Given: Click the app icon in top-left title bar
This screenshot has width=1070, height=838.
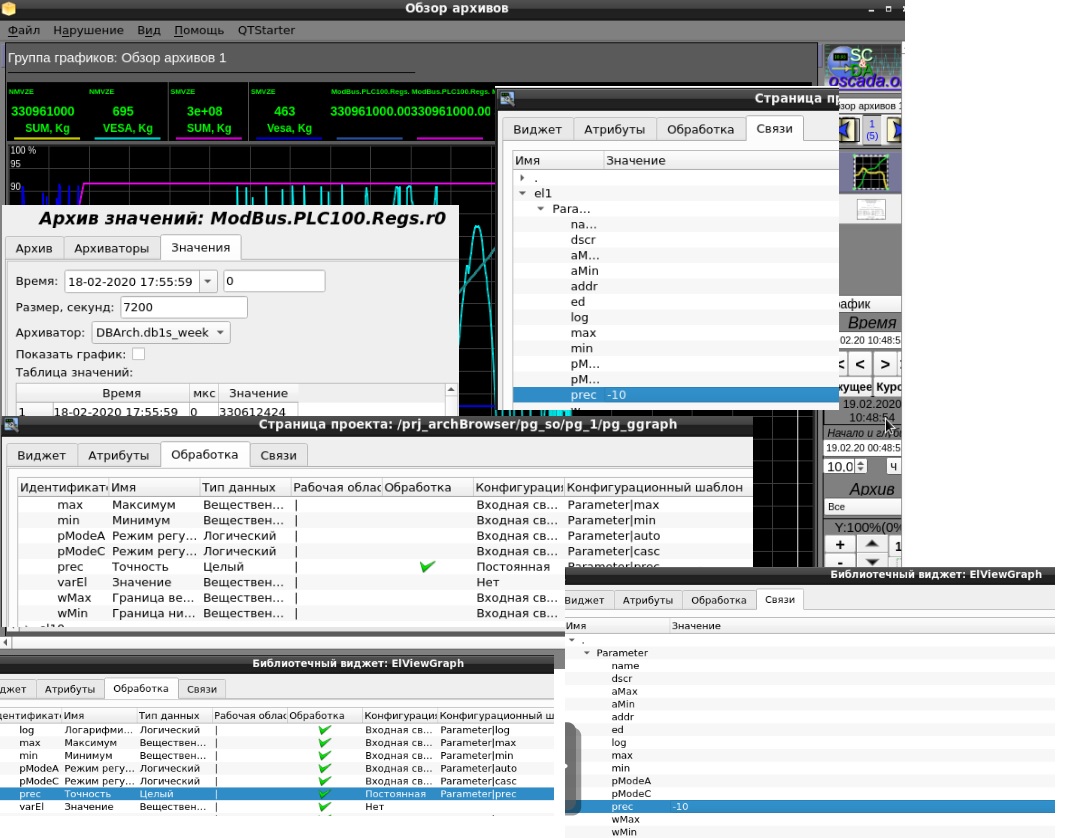Looking at the screenshot, I should pyautogui.click(x=9, y=9).
